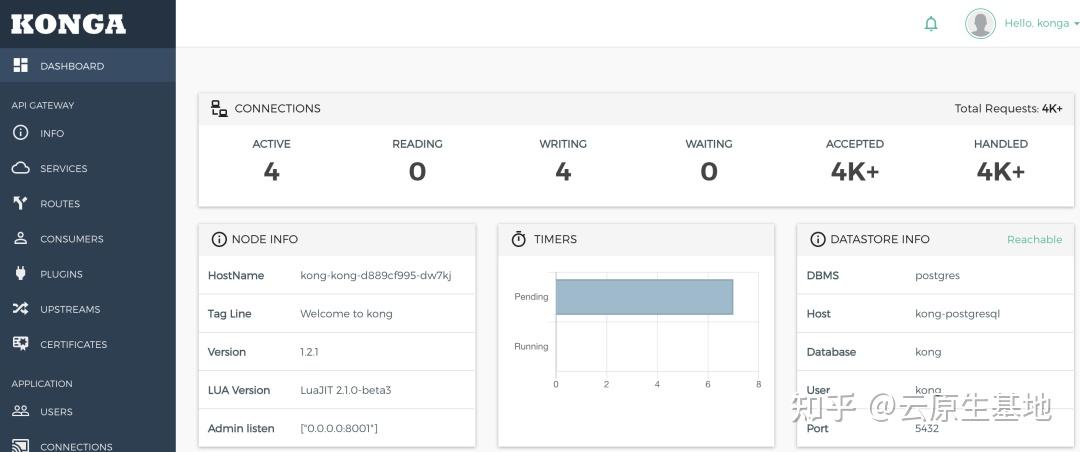Click the Pending bar in Timers chart
The width and height of the screenshot is (1080, 452).
pos(644,297)
